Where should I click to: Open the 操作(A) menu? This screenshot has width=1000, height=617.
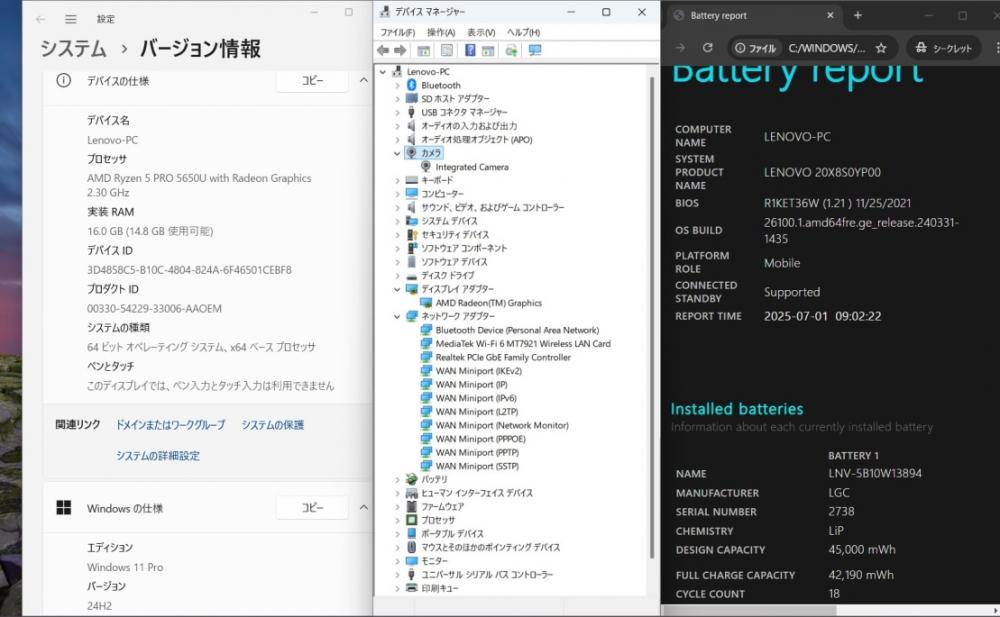(x=441, y=32)
